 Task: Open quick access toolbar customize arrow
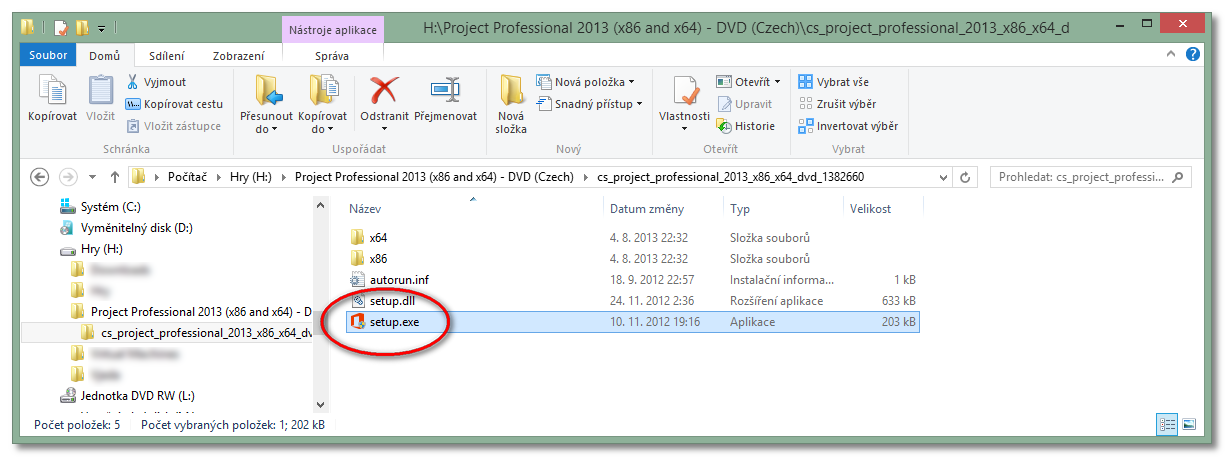point(101,28)
